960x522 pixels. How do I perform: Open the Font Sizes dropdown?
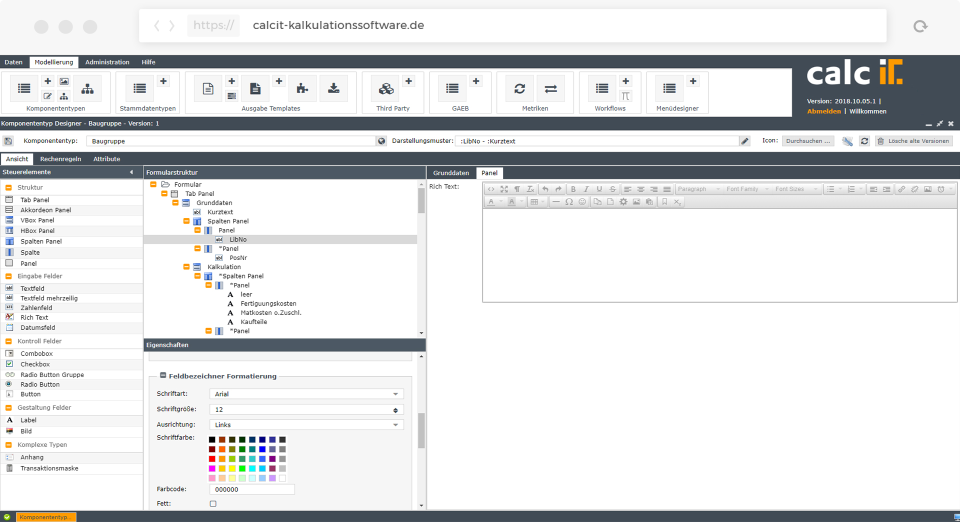click(x=795, y=189)
